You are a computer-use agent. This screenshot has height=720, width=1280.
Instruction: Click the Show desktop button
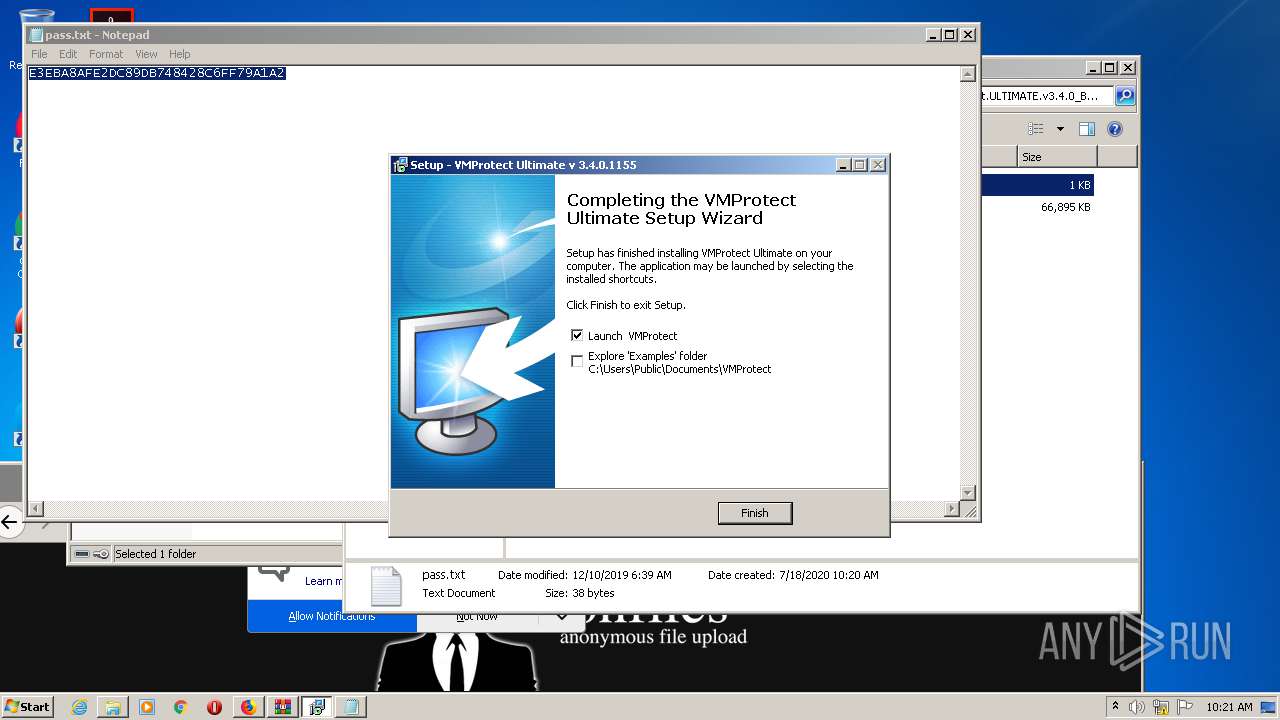tap(1270, 707)
